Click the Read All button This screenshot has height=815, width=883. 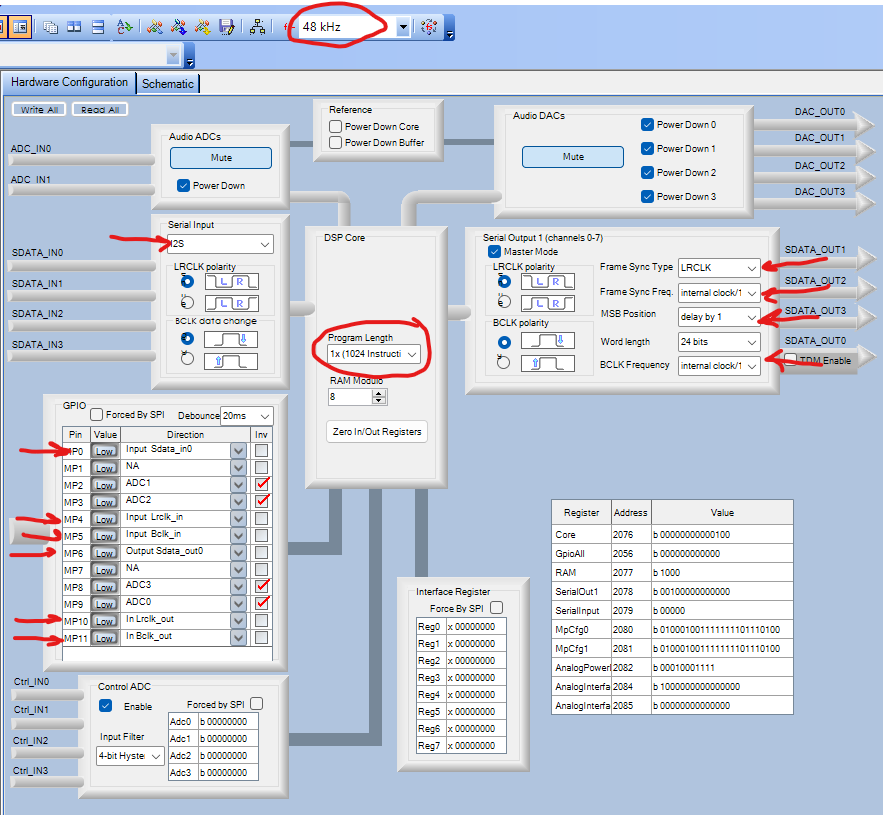pos(100,109)
